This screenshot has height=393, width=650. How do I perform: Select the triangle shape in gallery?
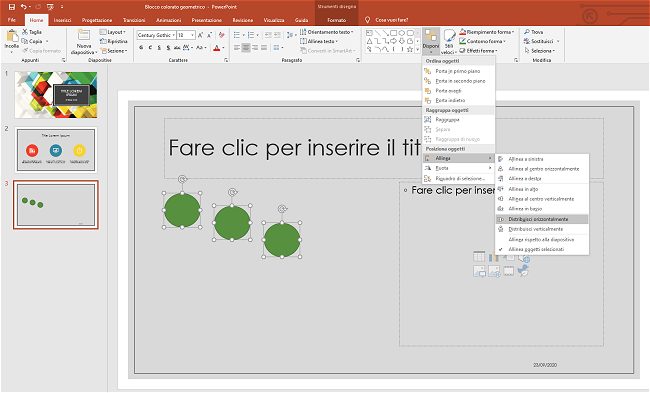[x=369, y=41]
